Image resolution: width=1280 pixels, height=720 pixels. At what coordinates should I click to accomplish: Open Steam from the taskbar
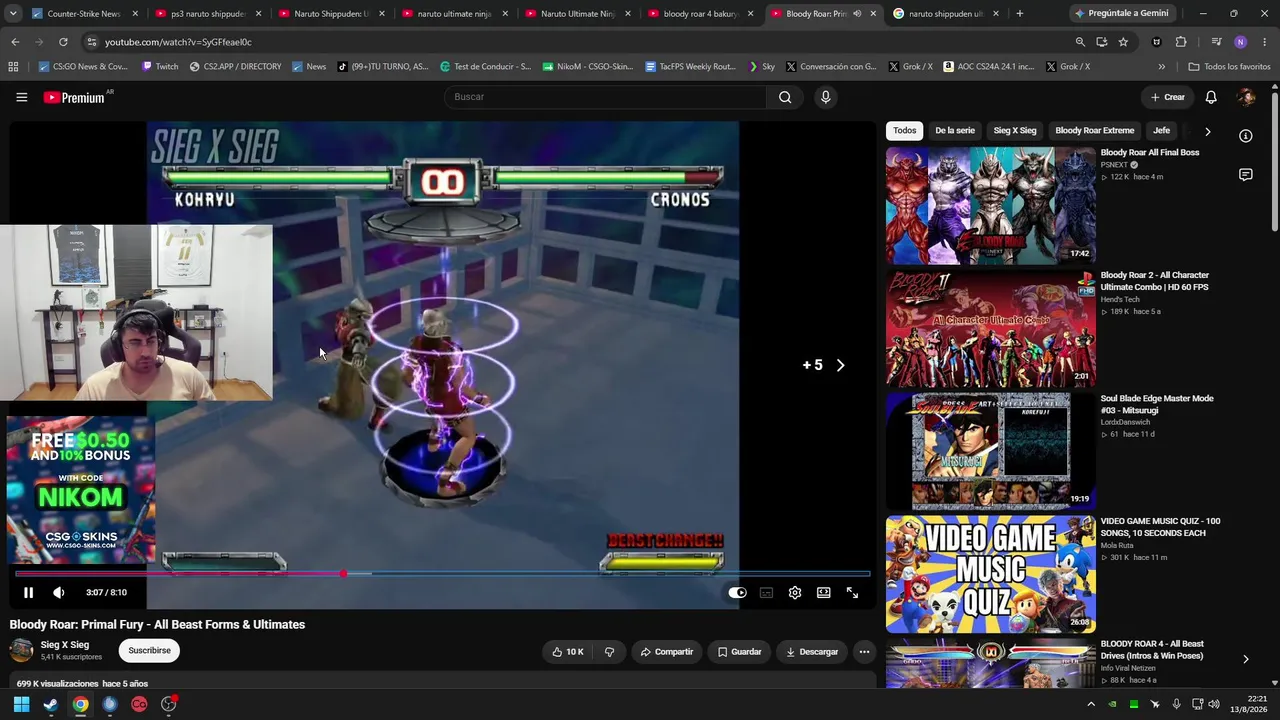tap(51, 704)
